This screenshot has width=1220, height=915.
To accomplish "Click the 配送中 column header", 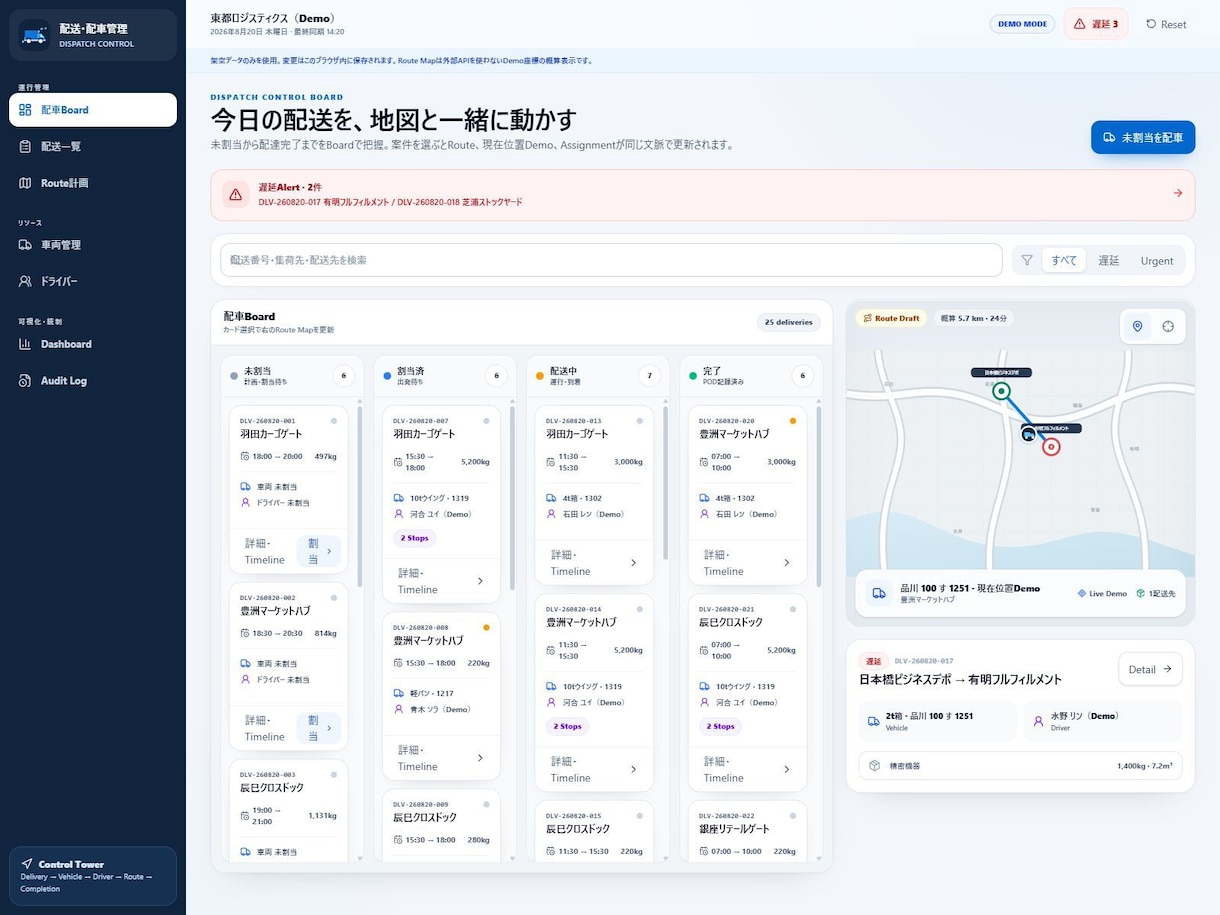I will pyautogui.click(x=598, y=376).
